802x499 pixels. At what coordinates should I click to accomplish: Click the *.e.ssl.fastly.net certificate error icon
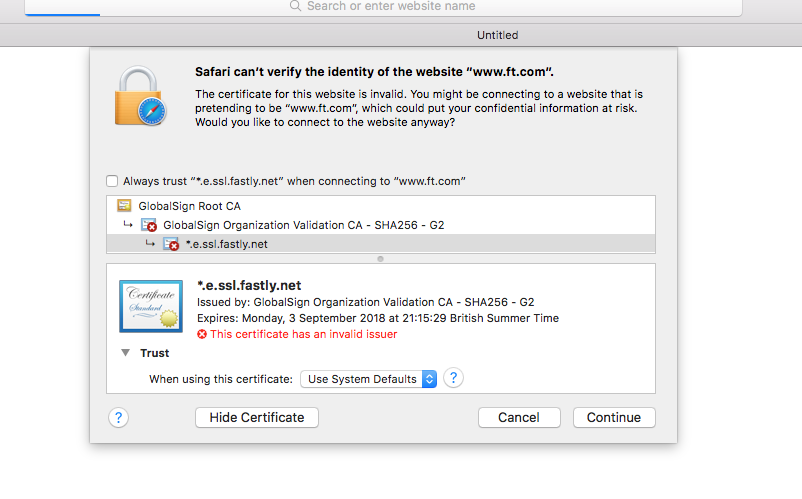(172, 244)
